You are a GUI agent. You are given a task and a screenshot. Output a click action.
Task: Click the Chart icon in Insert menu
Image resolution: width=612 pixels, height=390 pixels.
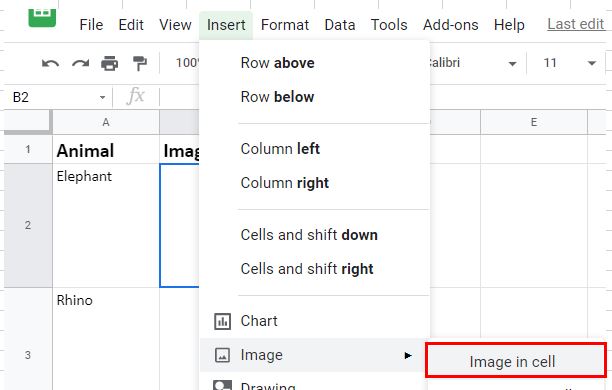pos(222,321)
